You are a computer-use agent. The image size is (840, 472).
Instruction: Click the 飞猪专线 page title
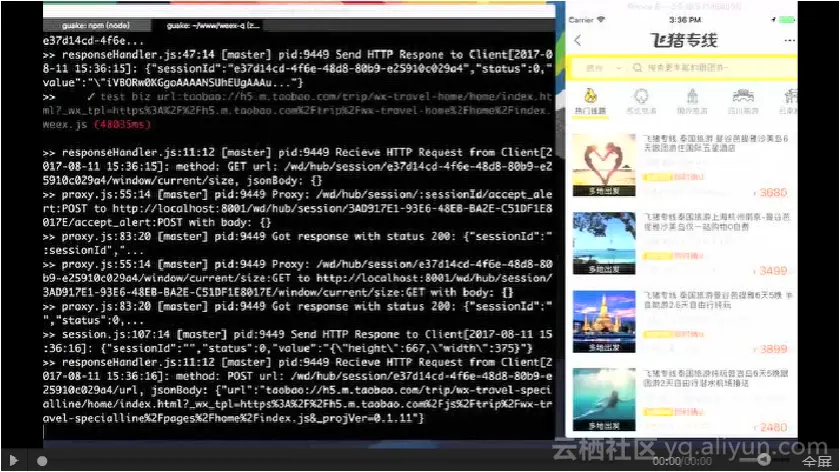pyautogui.click(x=684, y=40)
